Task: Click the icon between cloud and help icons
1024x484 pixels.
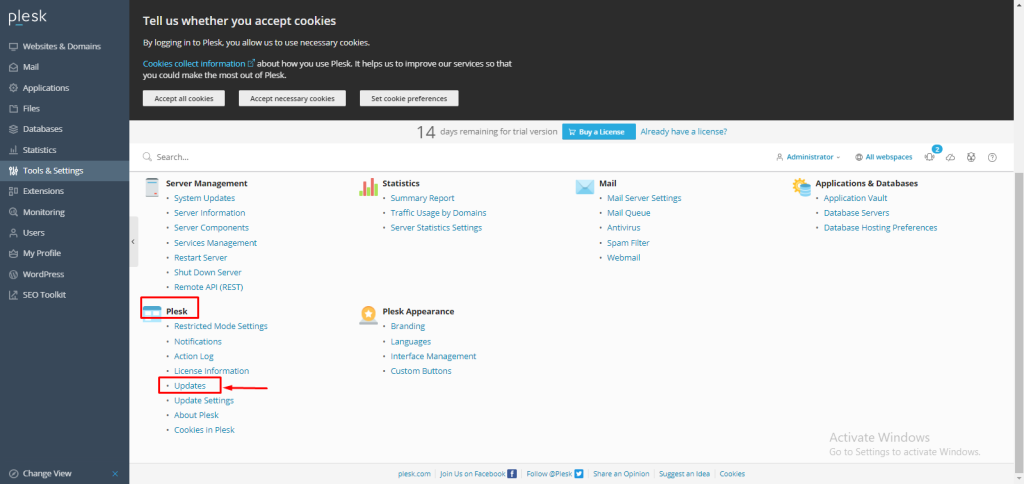Action: (971, 157)
